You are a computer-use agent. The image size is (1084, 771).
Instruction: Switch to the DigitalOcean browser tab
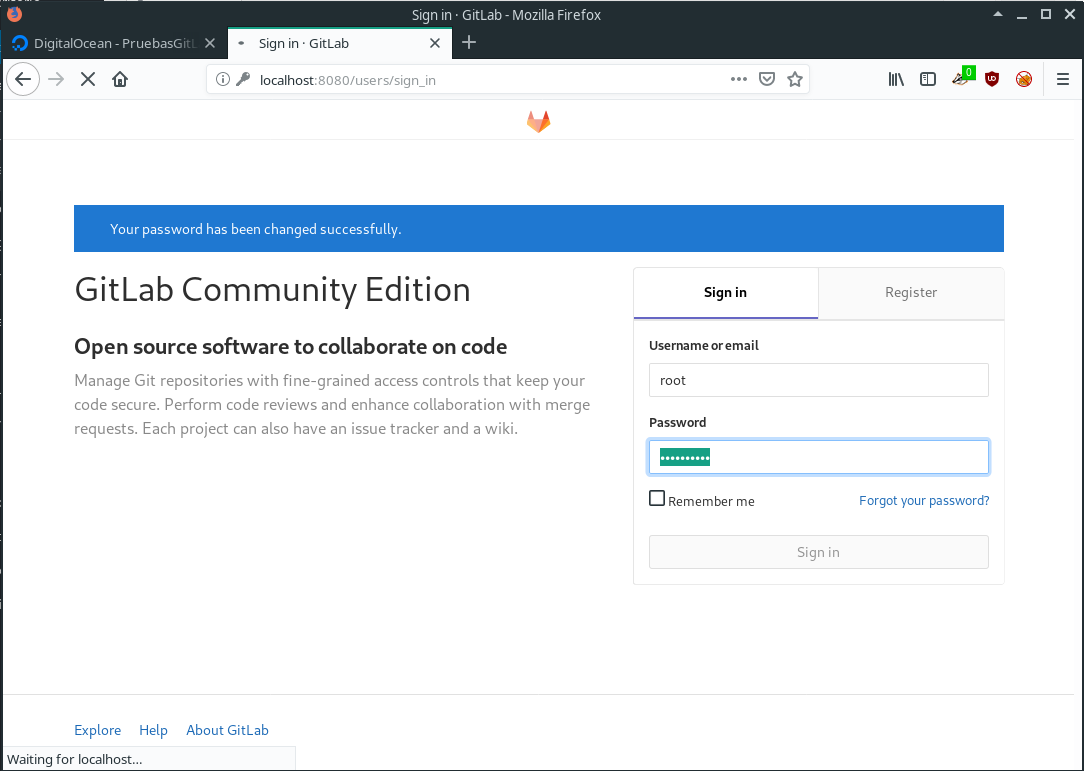click(112, 43)
